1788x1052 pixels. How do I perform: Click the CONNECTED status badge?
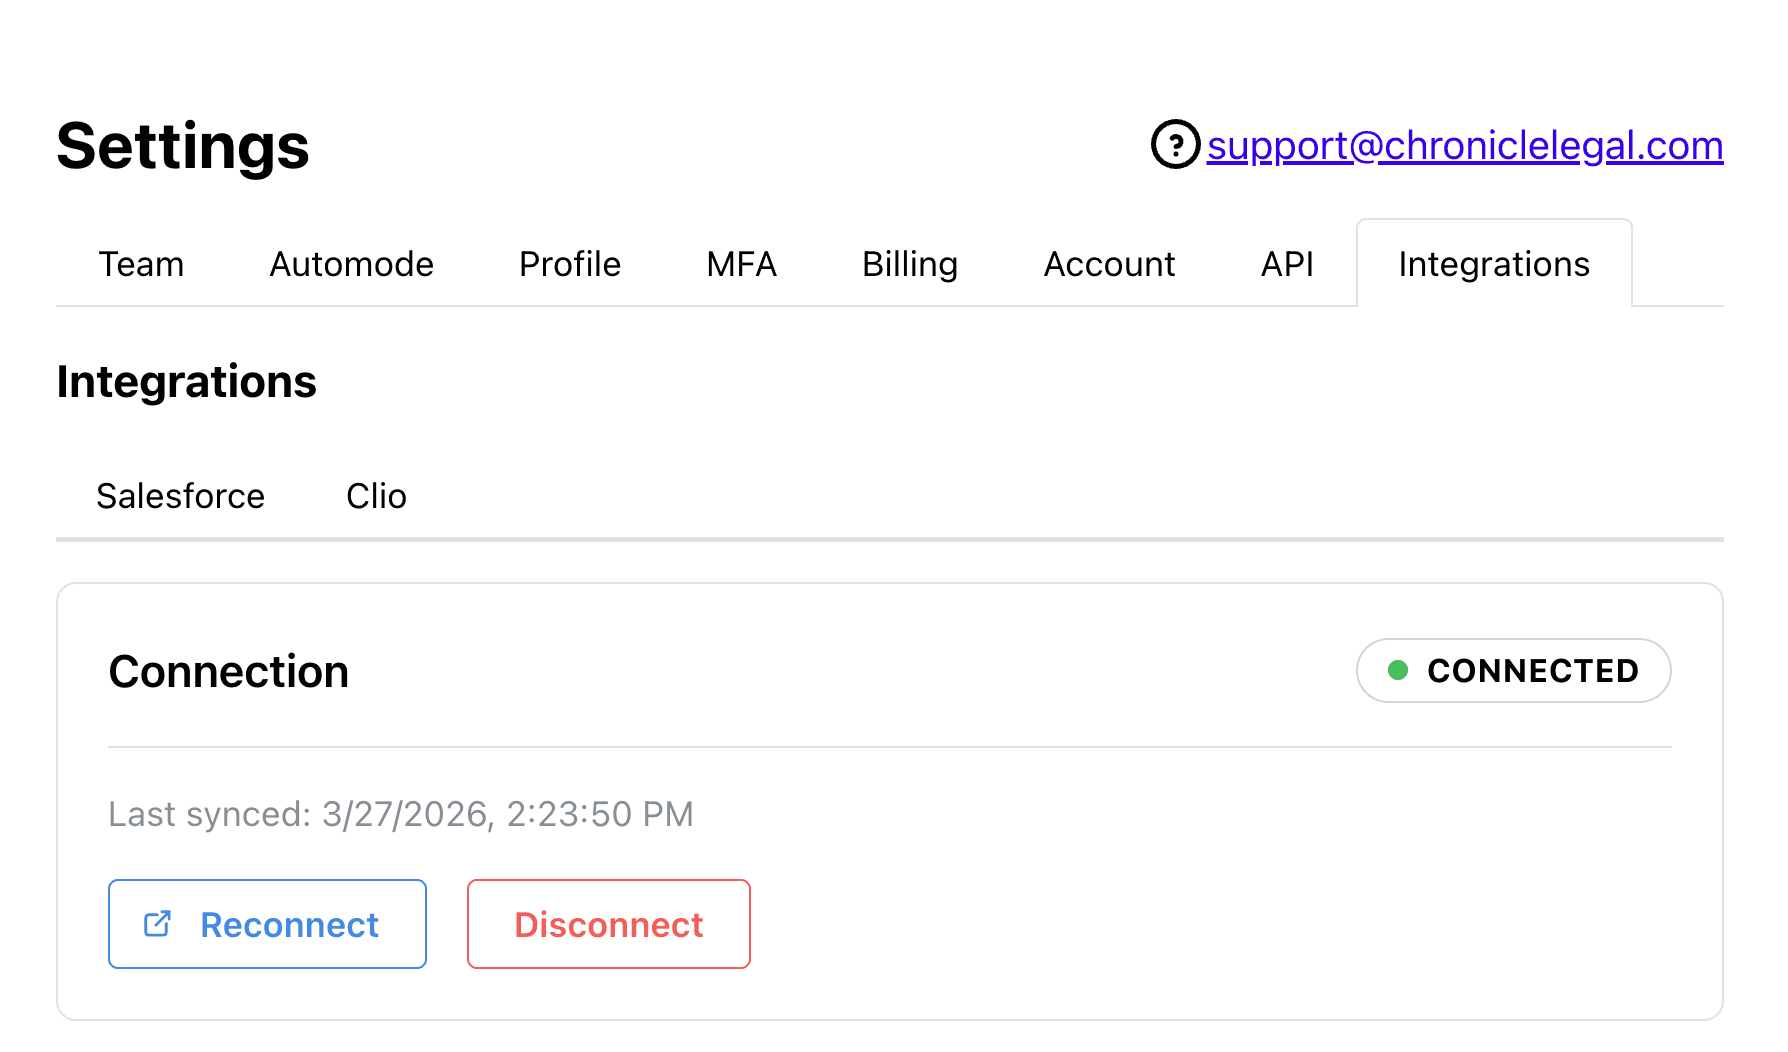pos(1513,670)
